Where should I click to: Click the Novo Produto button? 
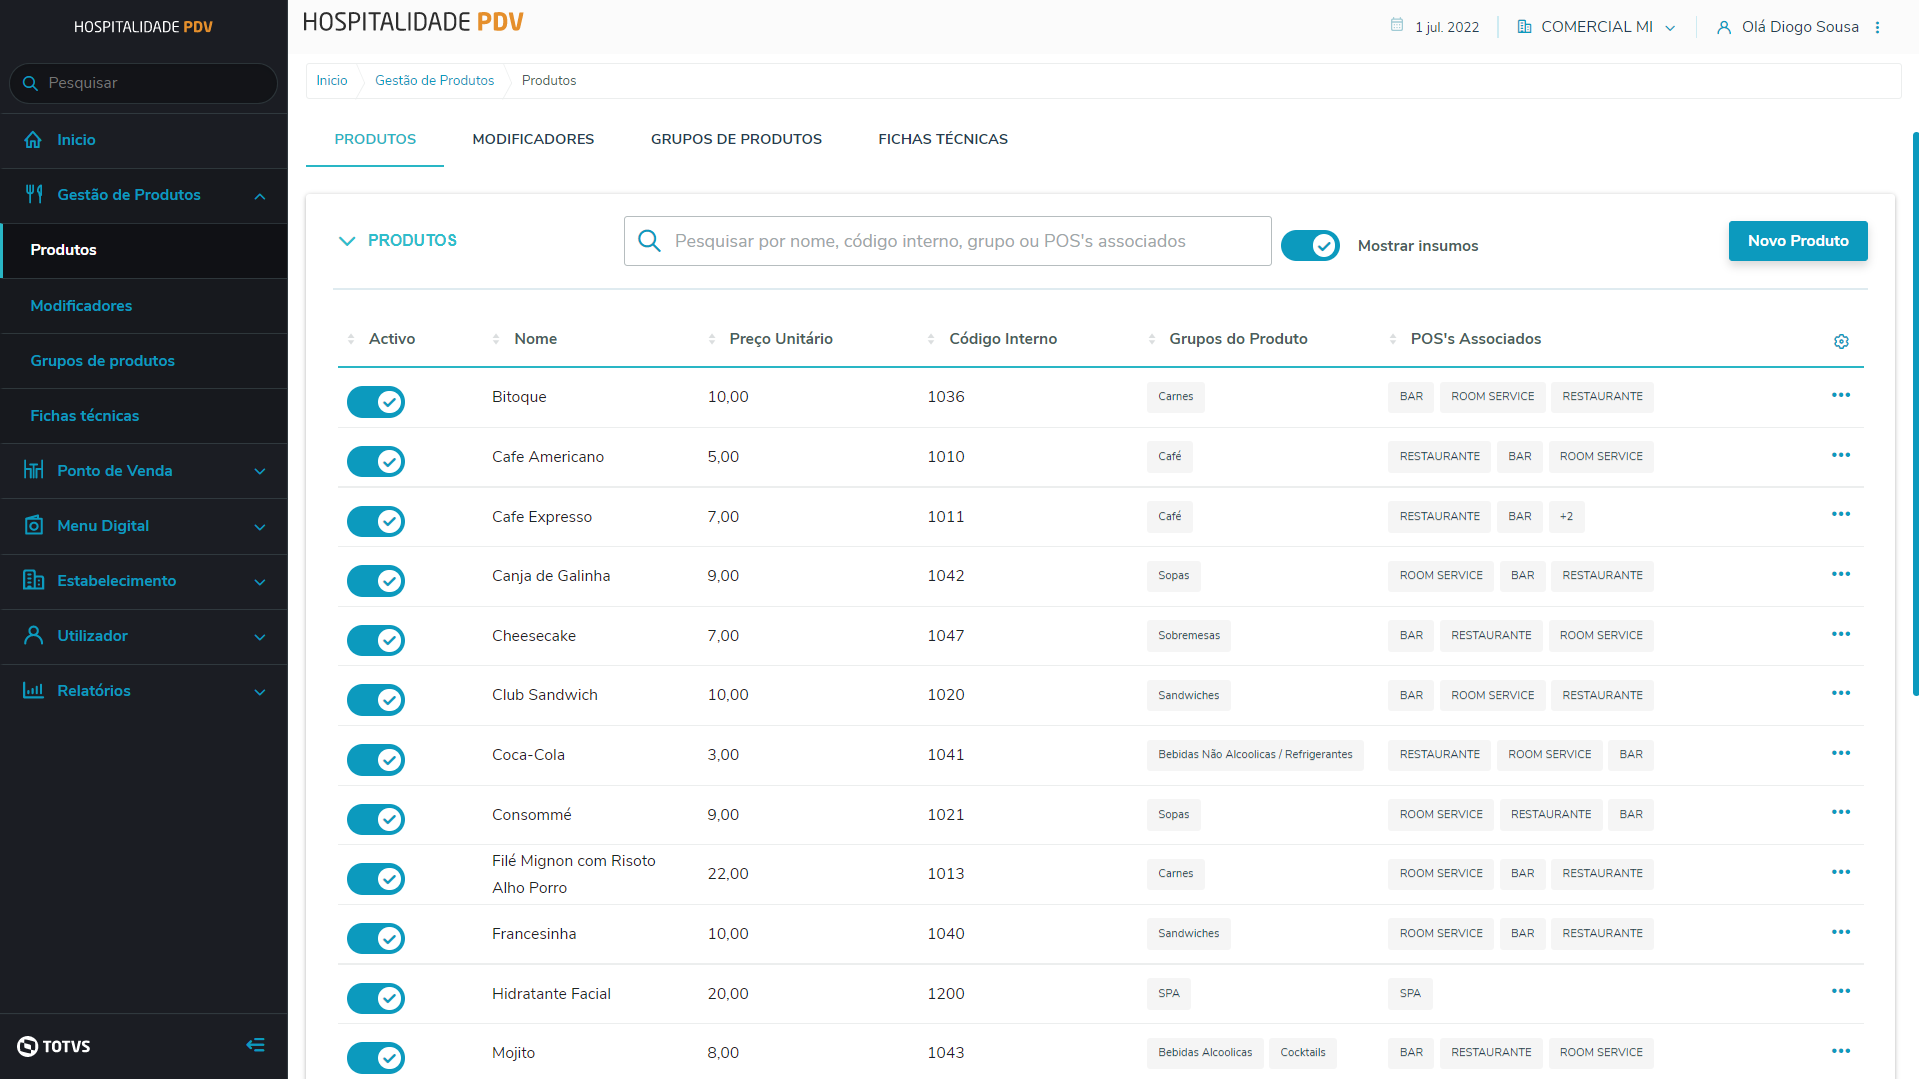[x=1797, y=241]
